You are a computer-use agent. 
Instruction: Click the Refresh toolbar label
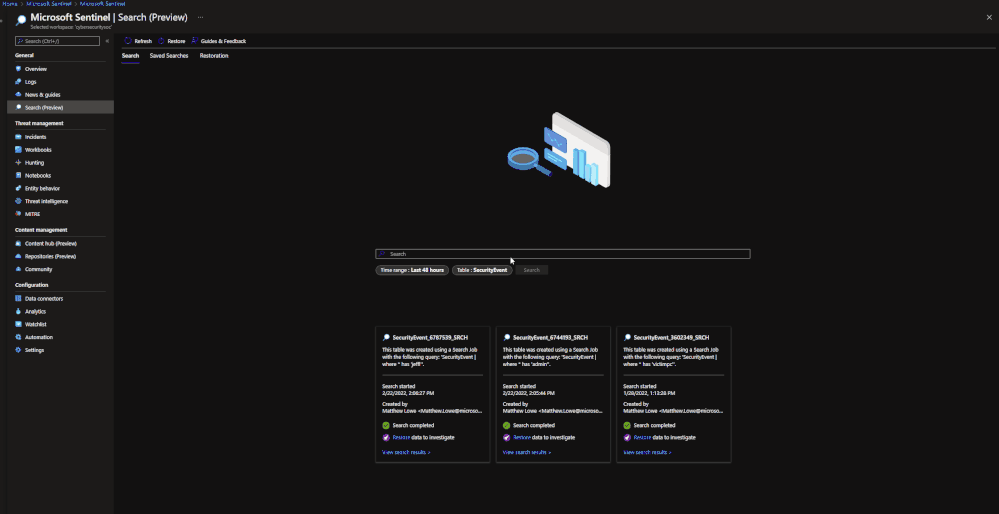143,41
